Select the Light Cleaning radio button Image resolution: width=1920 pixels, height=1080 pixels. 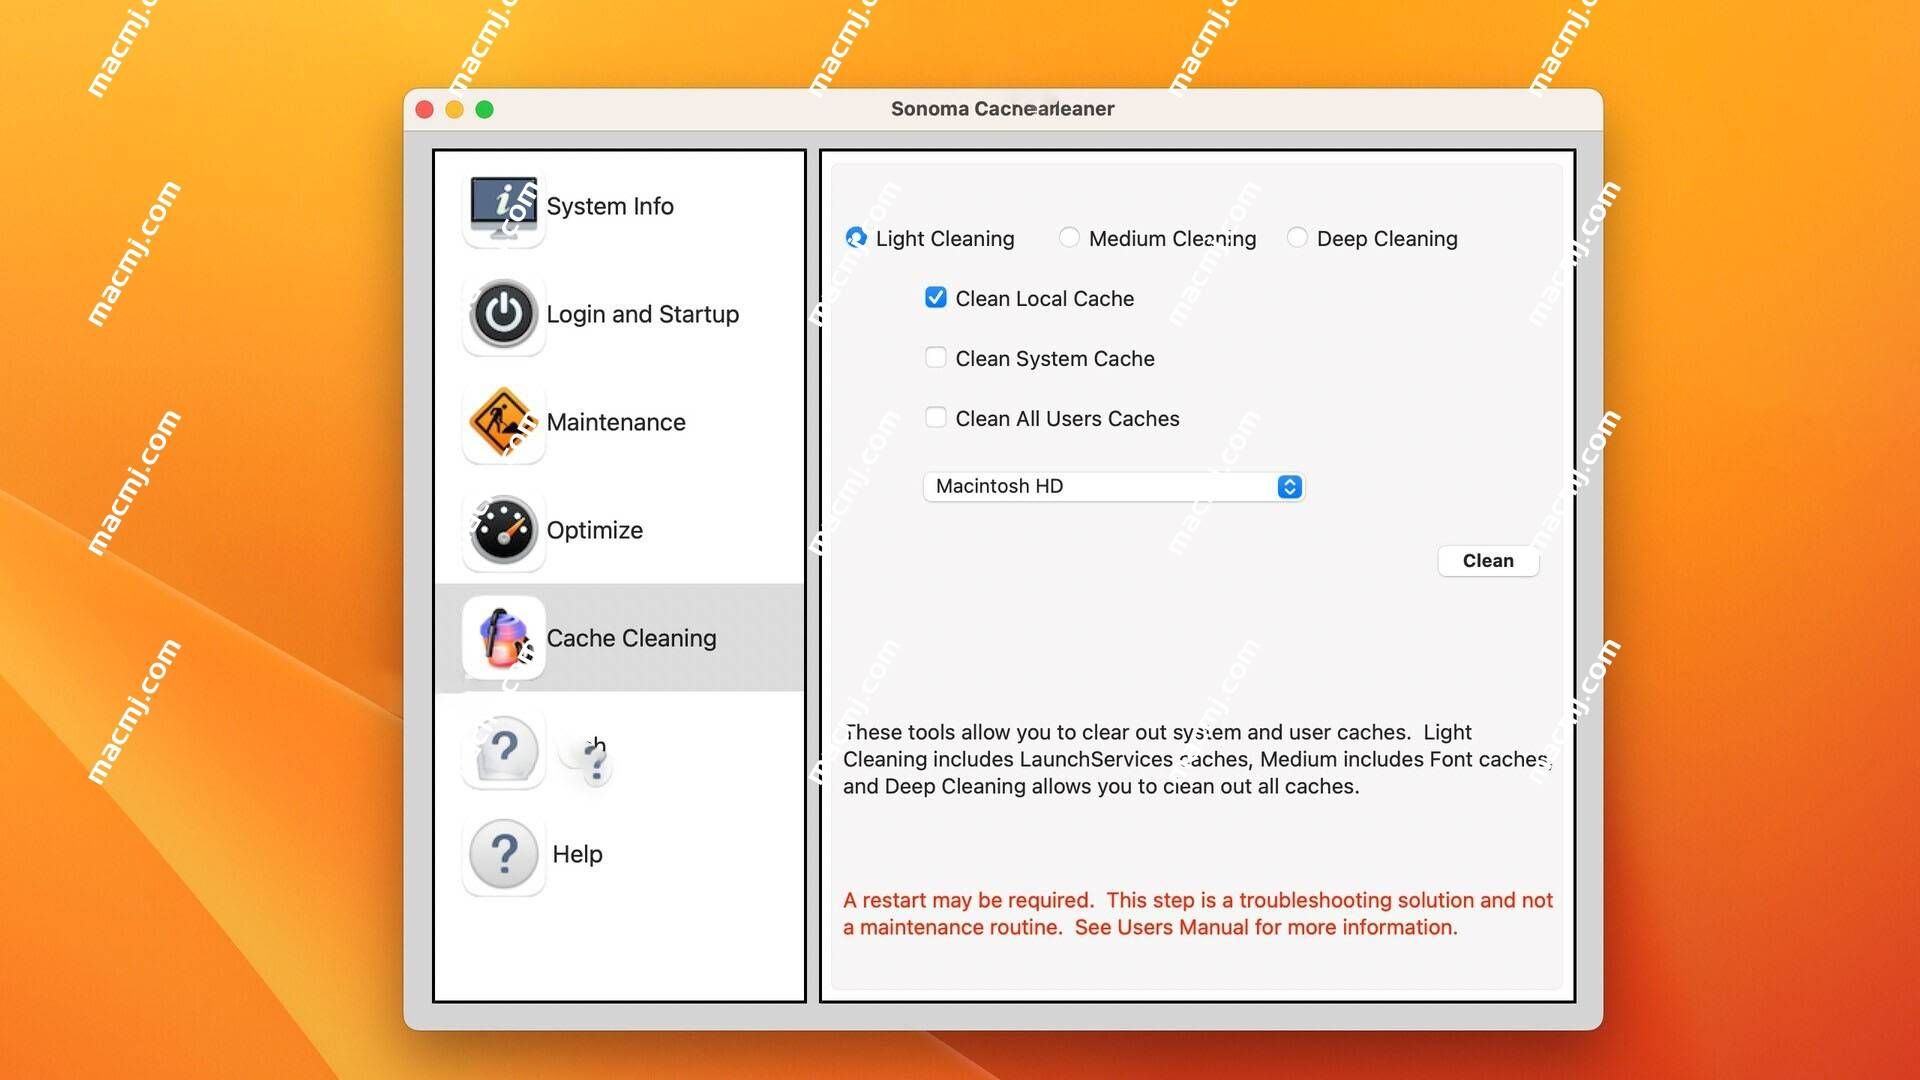coord(856,238)
